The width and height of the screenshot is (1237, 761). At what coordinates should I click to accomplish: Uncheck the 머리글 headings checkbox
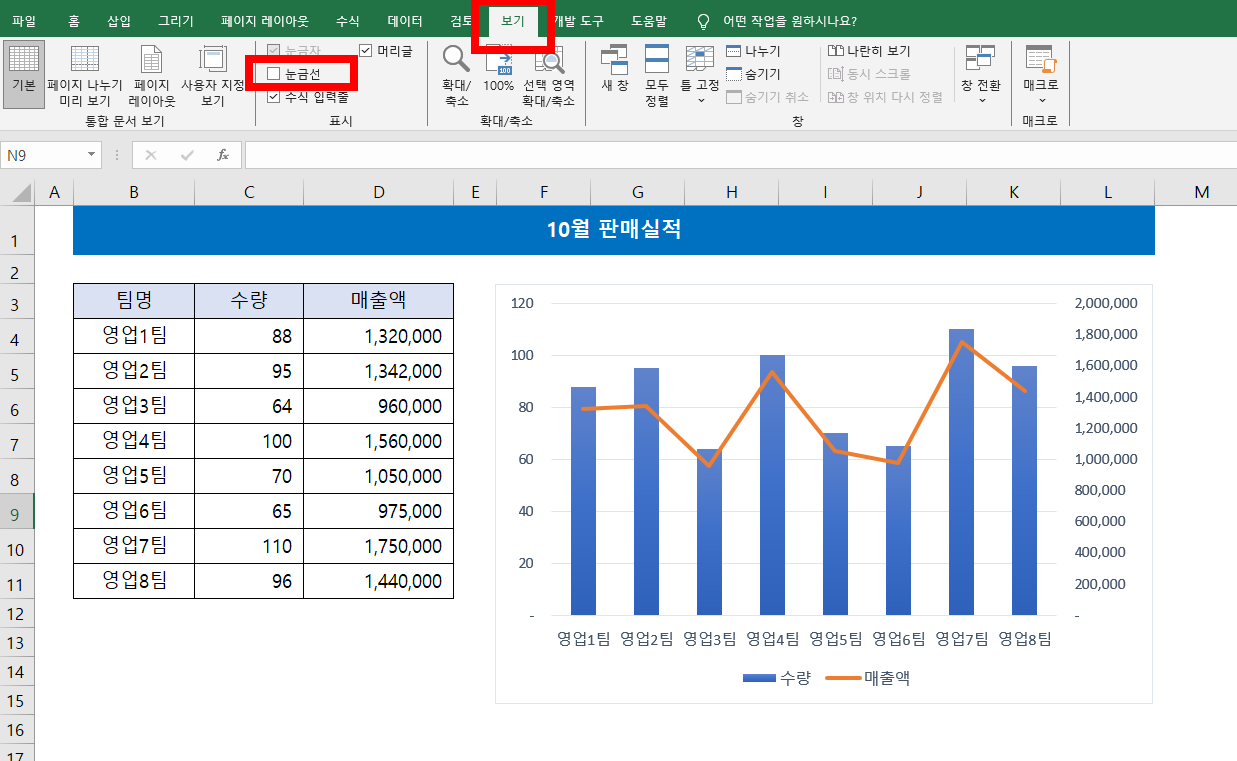[366, 50]
